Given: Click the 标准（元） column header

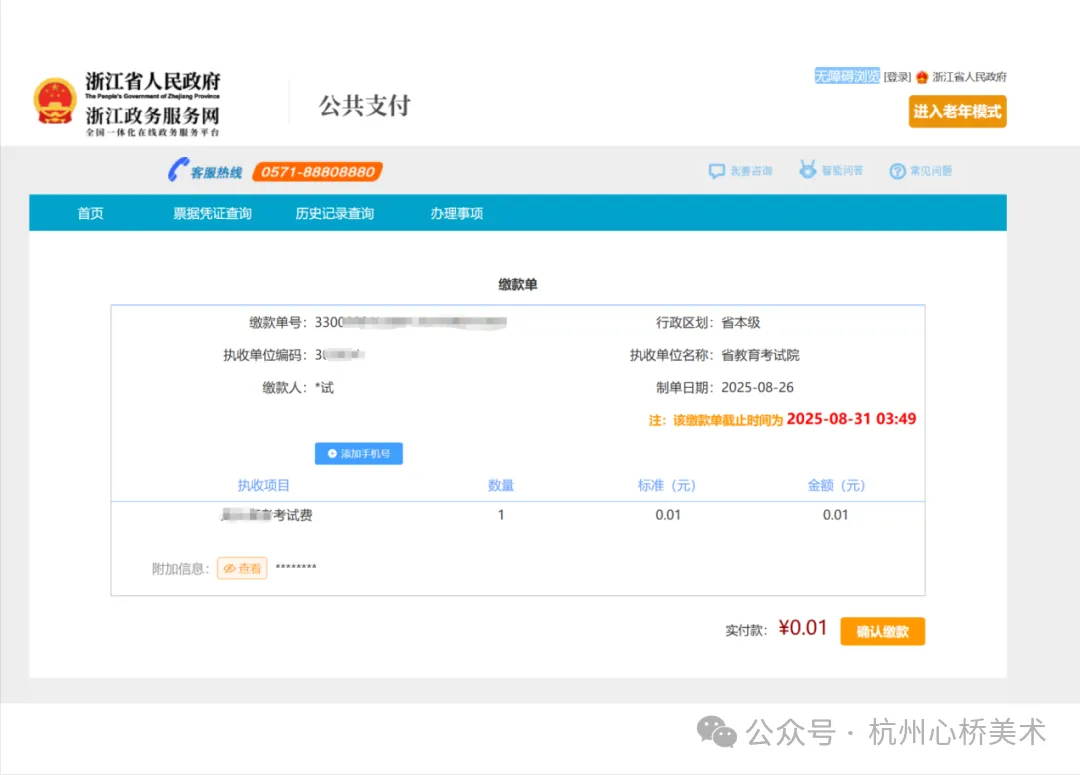Looking at the screenshot, I should [667, 486].
